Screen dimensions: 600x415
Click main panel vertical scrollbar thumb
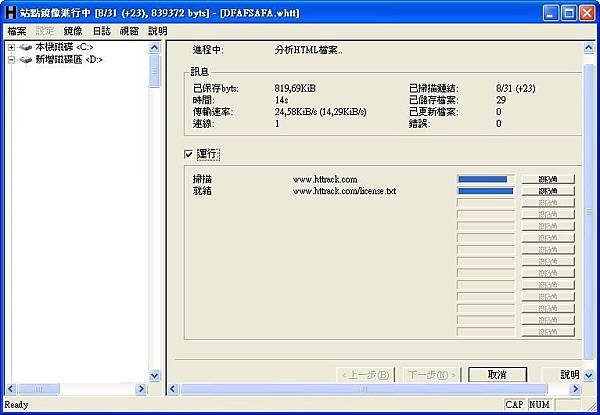[x=589, y=211]
